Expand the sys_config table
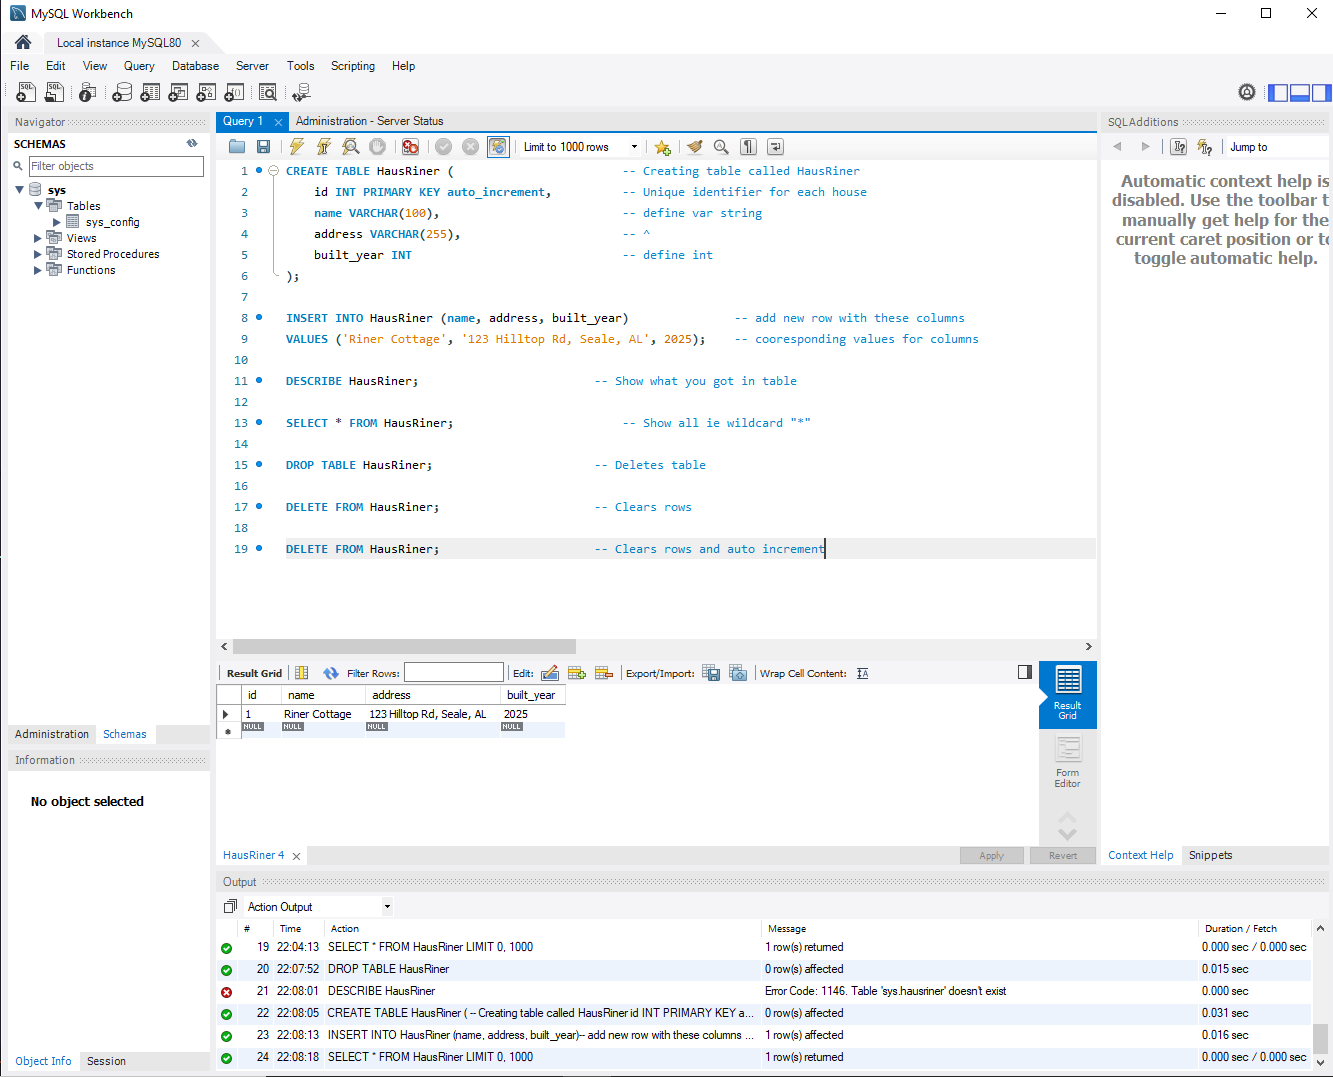The height and width of the screenshot is (1077, 1333). point(57,222)
